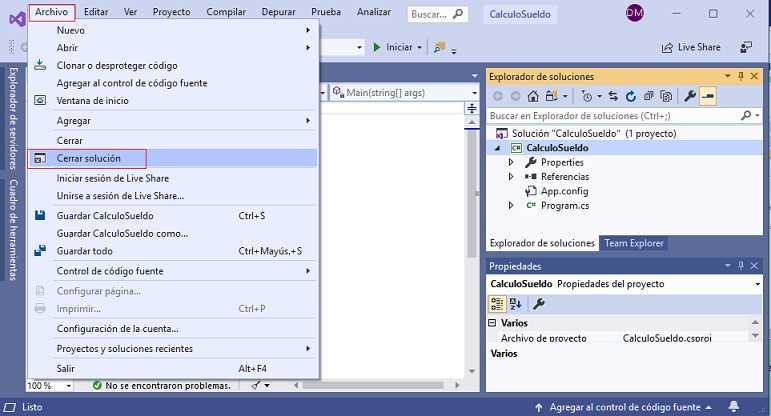
Task: Switch to Explorador de soluciones bottom tab
Action: (542, 243)
